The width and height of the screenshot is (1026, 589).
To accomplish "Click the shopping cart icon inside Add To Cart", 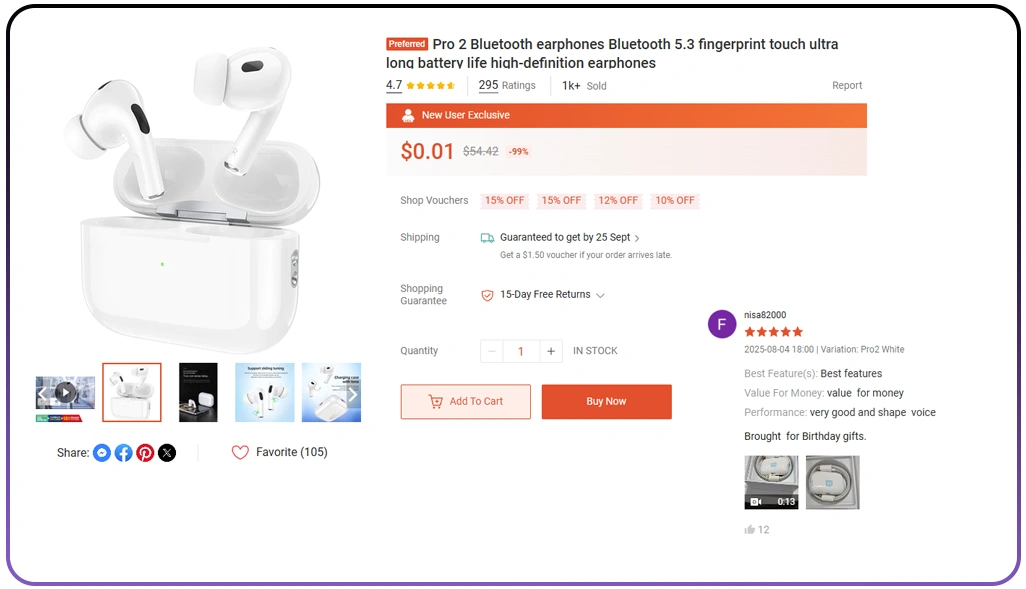I will coord(437,401).
